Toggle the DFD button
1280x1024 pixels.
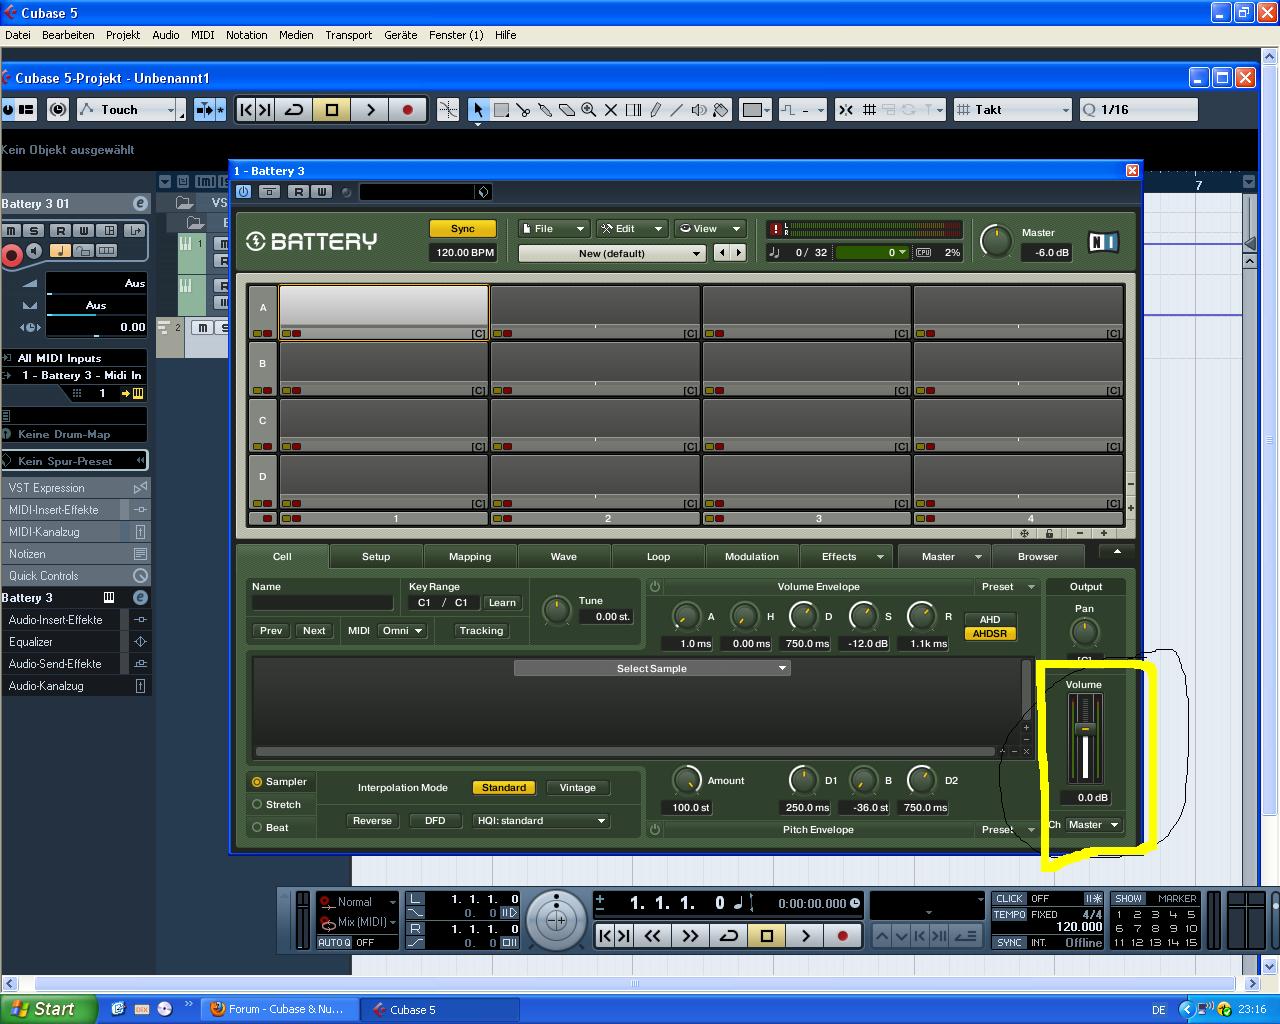(435, 821)
